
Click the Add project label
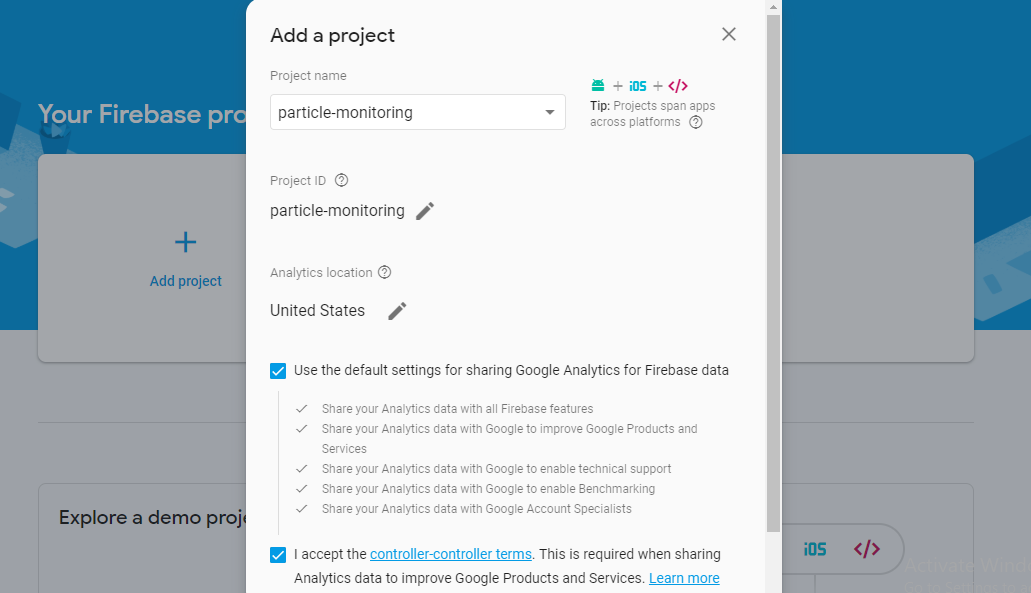(185, 281)
